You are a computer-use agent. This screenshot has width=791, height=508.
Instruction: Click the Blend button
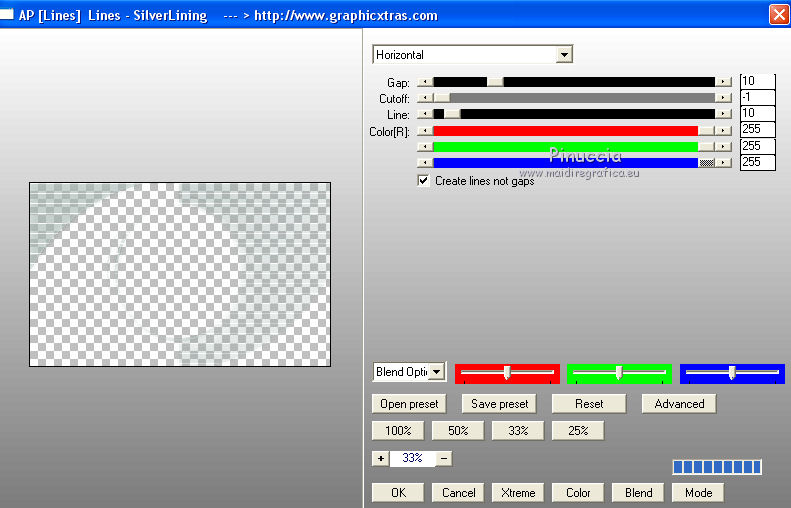(638, 492)
